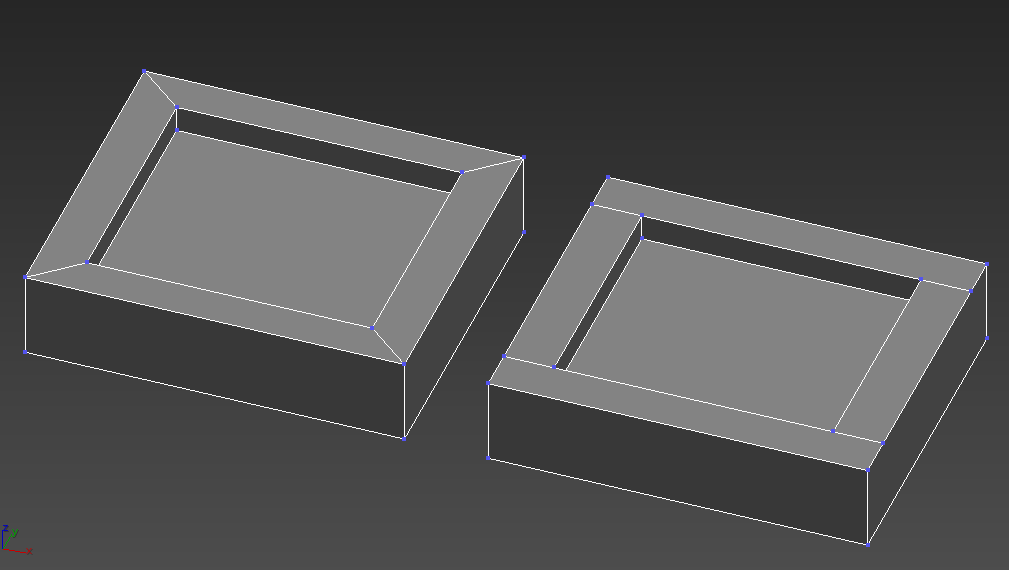Select the front vertical corner edge of right model
Viewport: 1009px width, 570px height.
(868, 506)
